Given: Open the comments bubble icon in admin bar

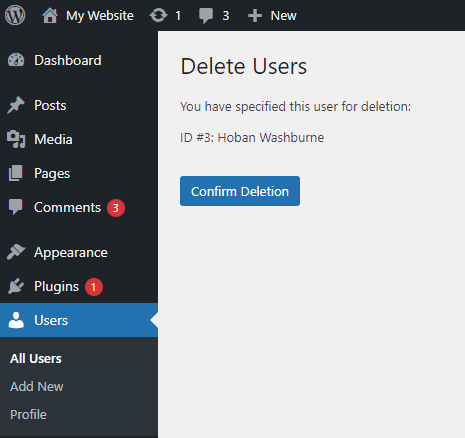Looking at the screenshot, I should pyautogui.click(x=206, y=16).
